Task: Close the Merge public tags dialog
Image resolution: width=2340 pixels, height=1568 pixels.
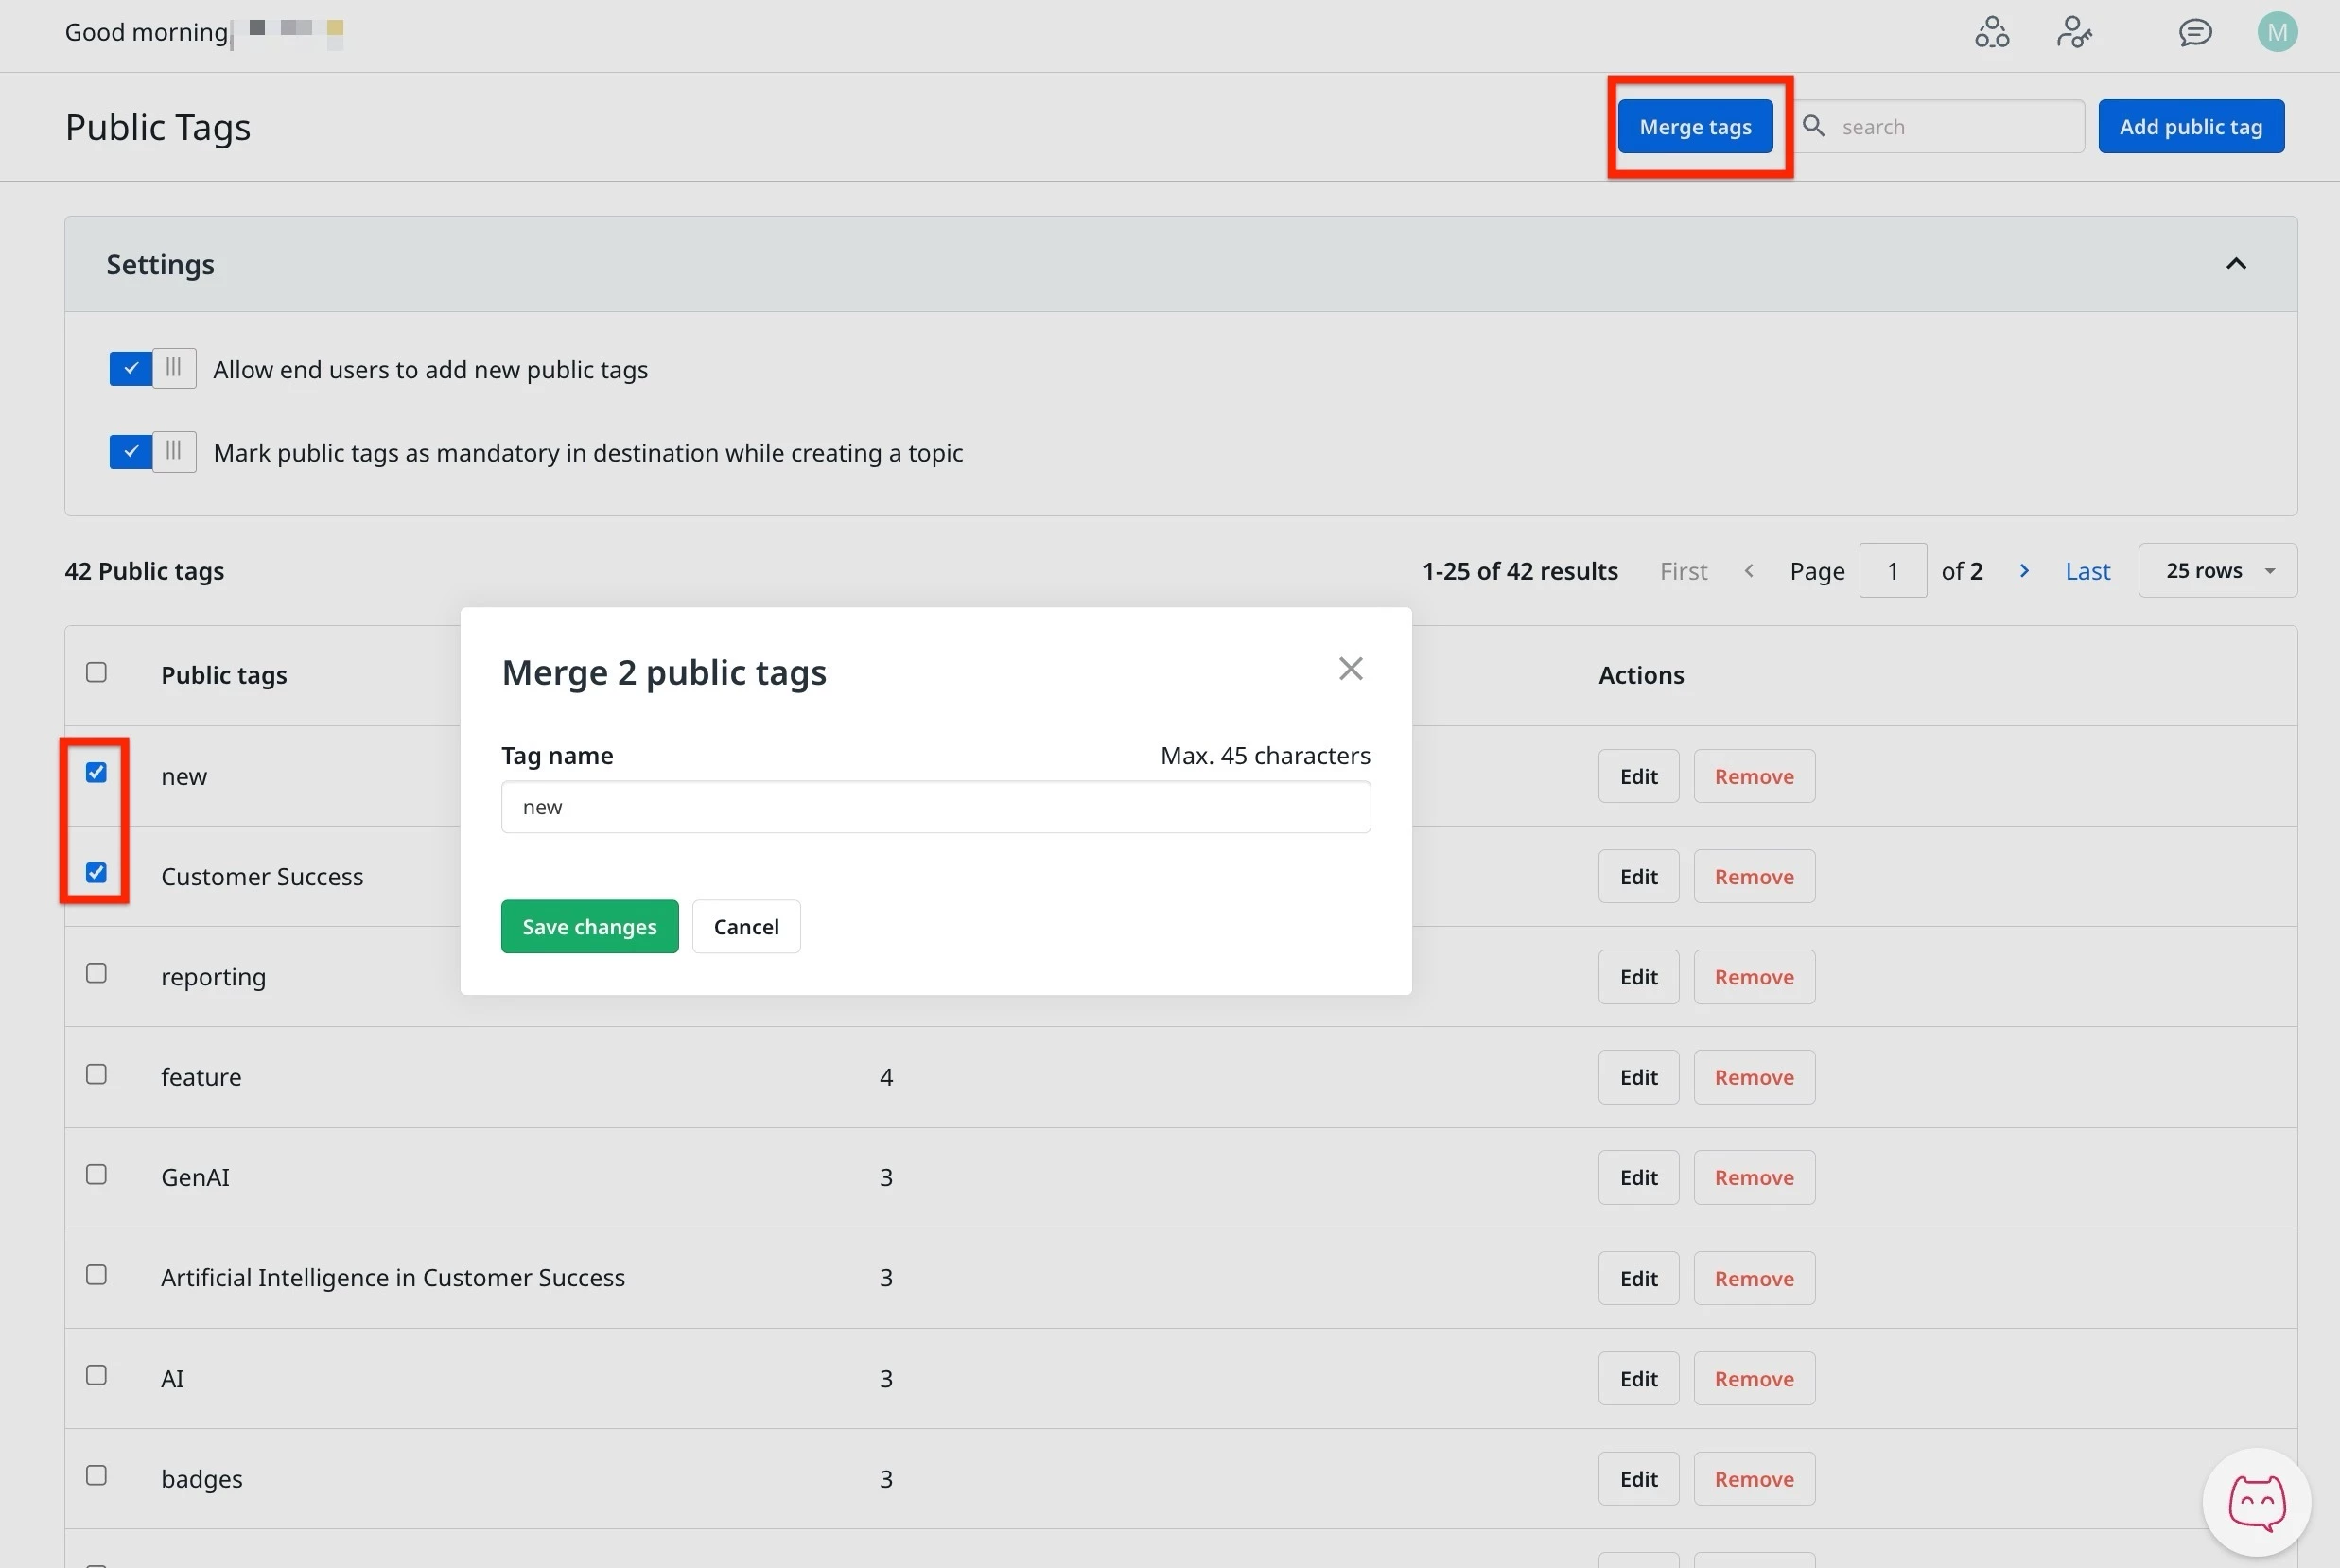Action: click(1350, 669)
